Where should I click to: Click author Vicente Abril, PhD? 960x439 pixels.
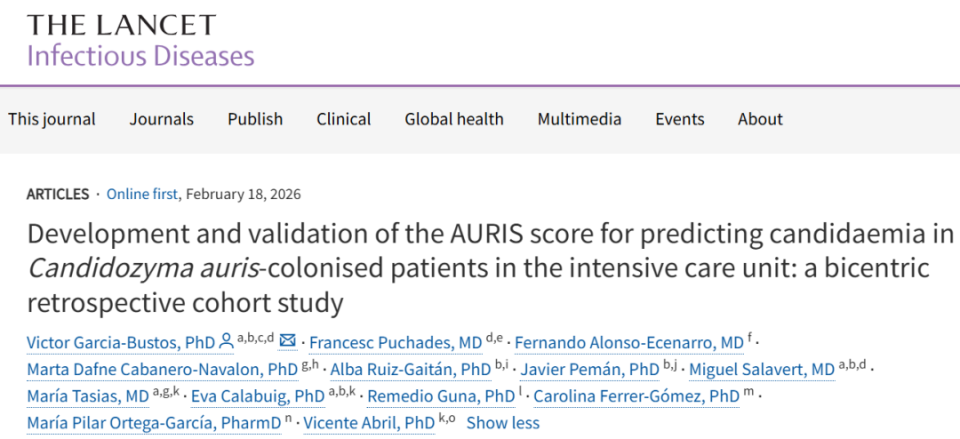[369, 423]
